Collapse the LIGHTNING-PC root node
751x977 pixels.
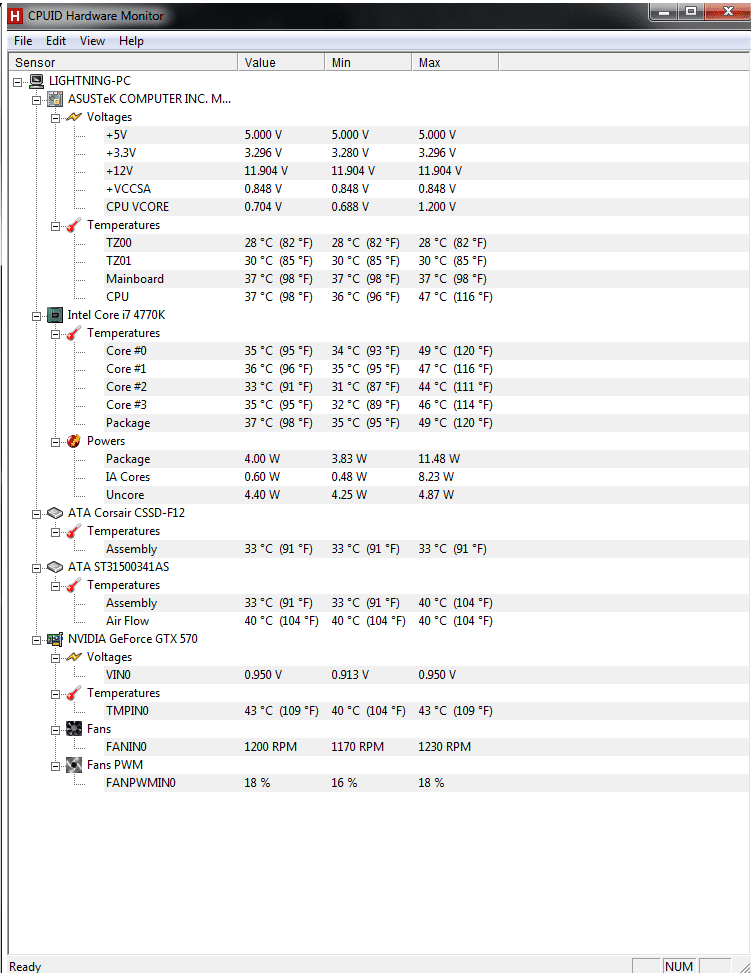(18, 81)
